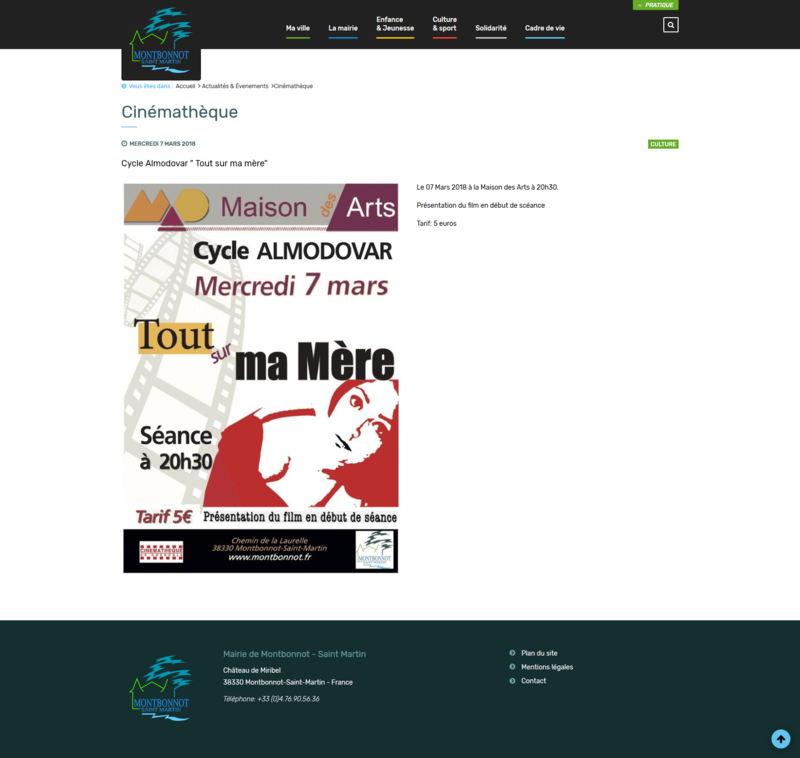Click the Cinémathèque page title
800x758 pixels.
click(x=180, y=112)
